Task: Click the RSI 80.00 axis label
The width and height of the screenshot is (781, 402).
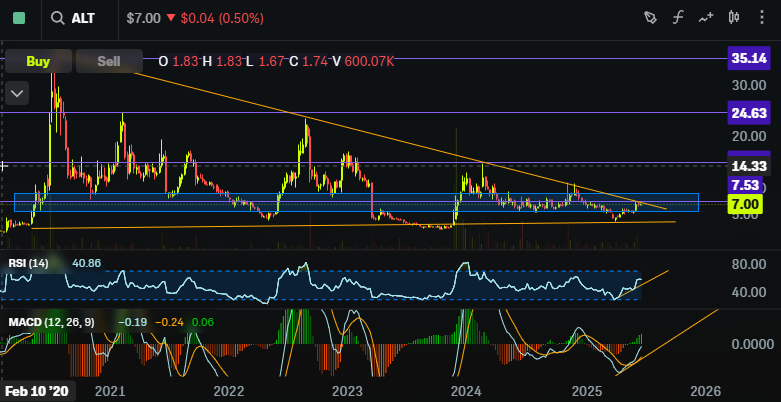Action: point(749,264)
